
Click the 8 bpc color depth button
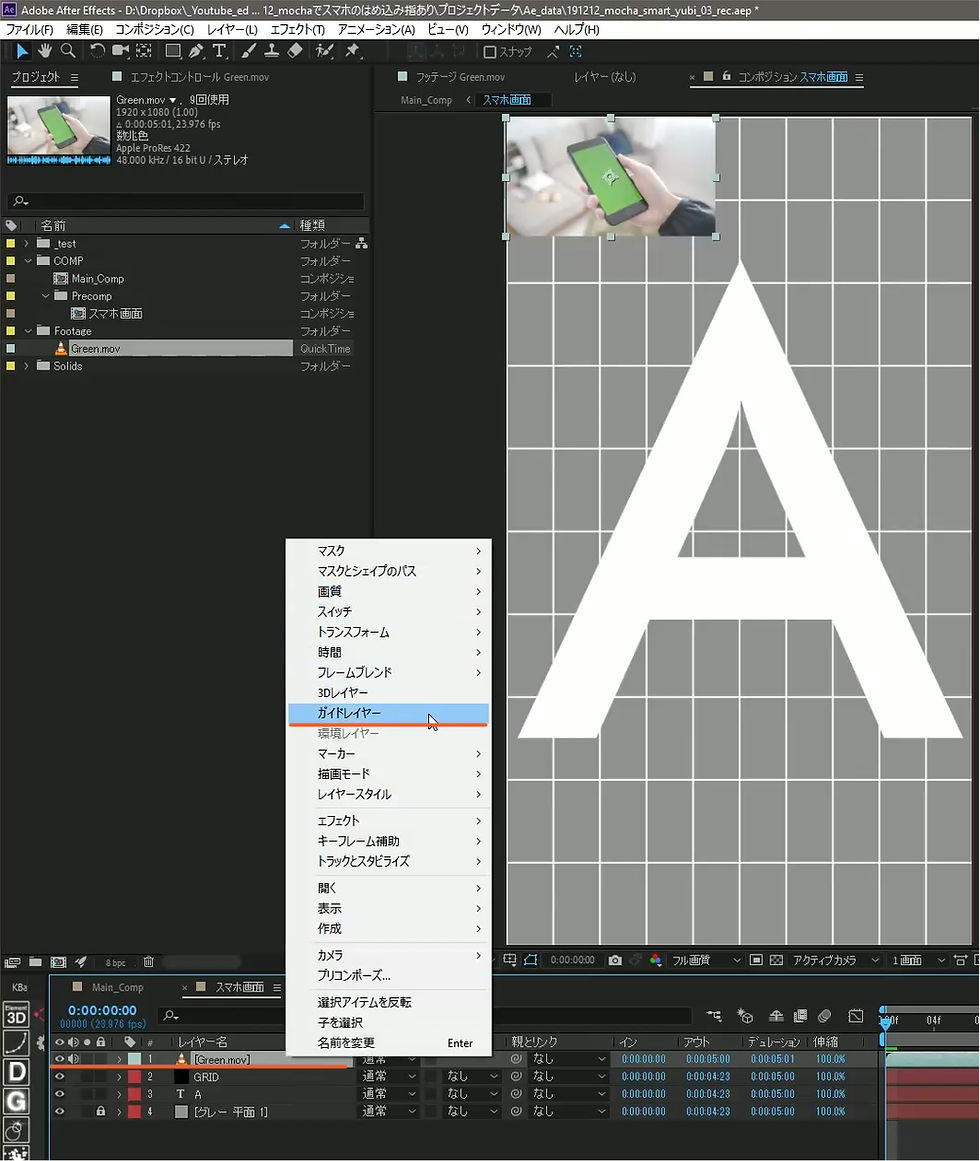click(x=115, y=963)
